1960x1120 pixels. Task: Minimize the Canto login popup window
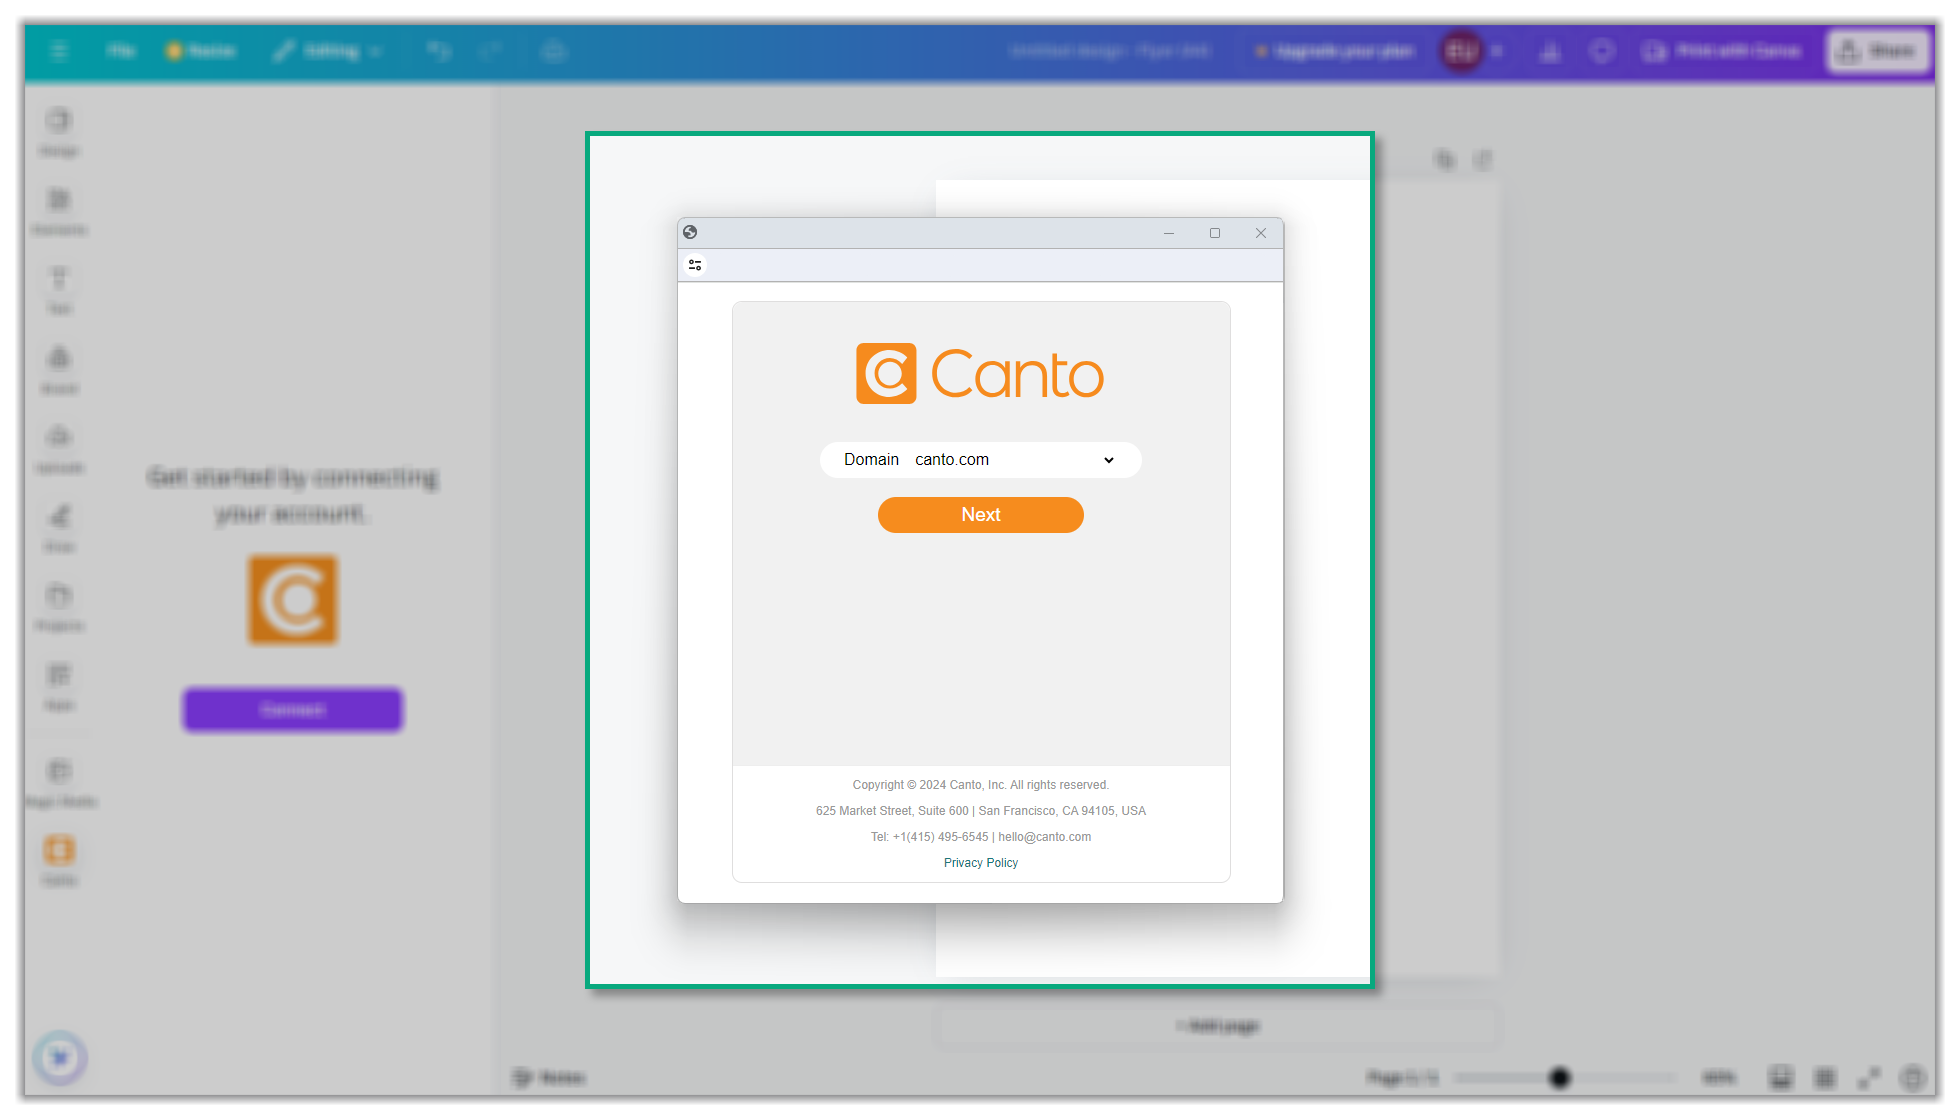pos(1169,233)
